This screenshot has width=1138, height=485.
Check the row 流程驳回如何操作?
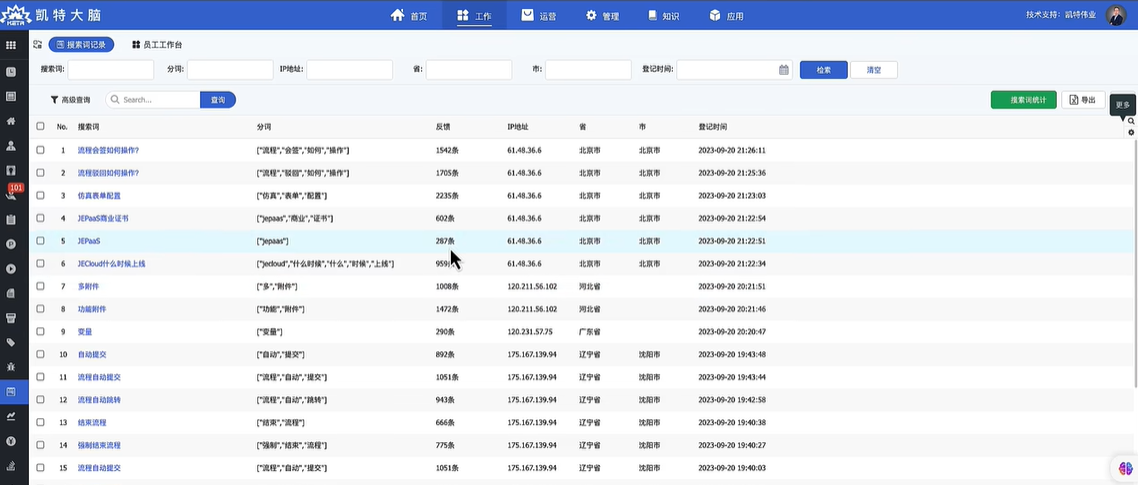(x=41, y=173)
